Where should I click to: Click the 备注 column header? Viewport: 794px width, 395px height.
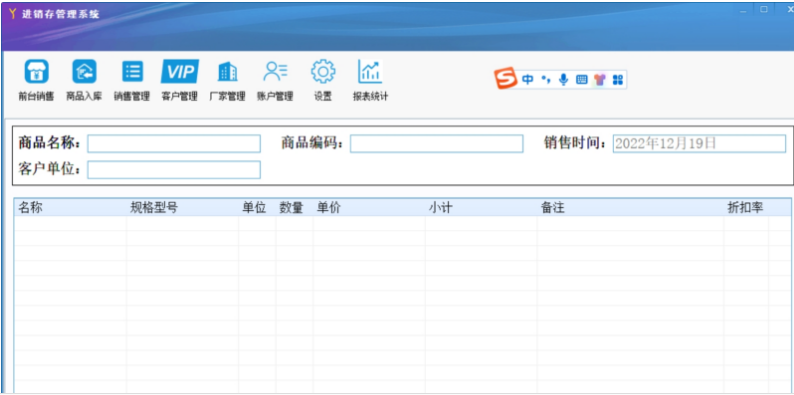[630, 207]
